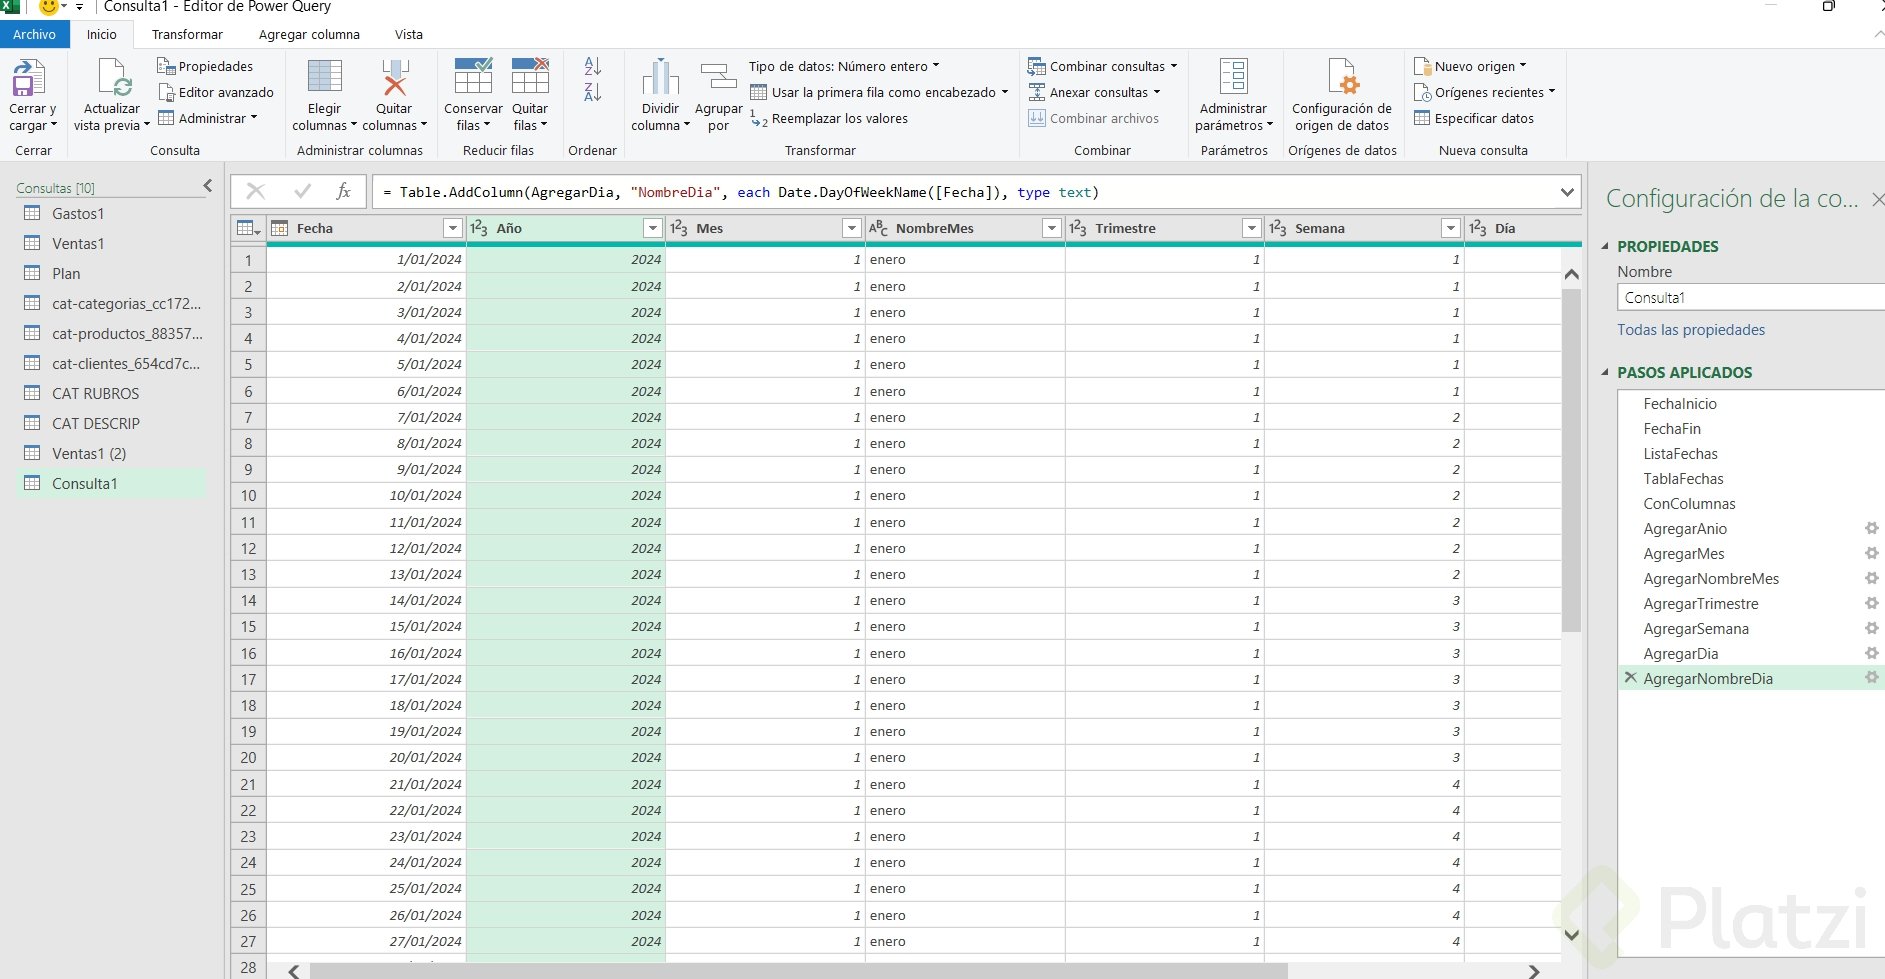Open gear settings for AgregarAnio step
The height and width of the screenshot is (979, 1885).
pyautogui.click(x=1870, y=529)
